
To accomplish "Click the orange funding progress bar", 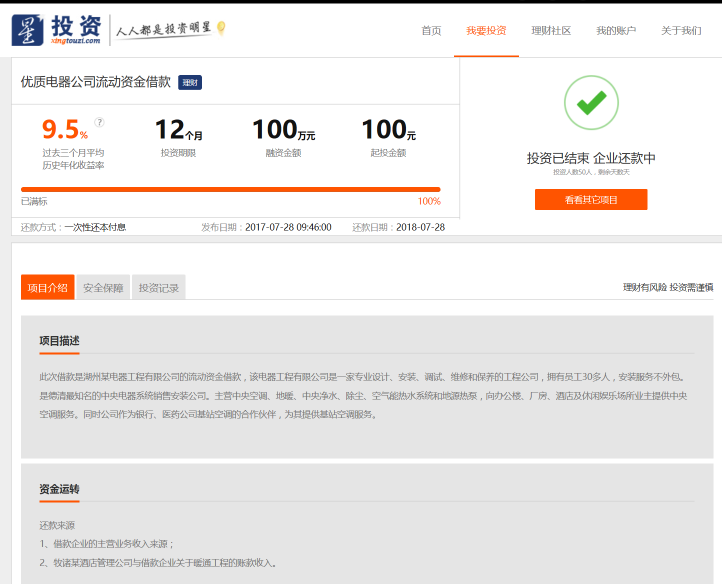I will pyautogui.click(x=230, y=189).
